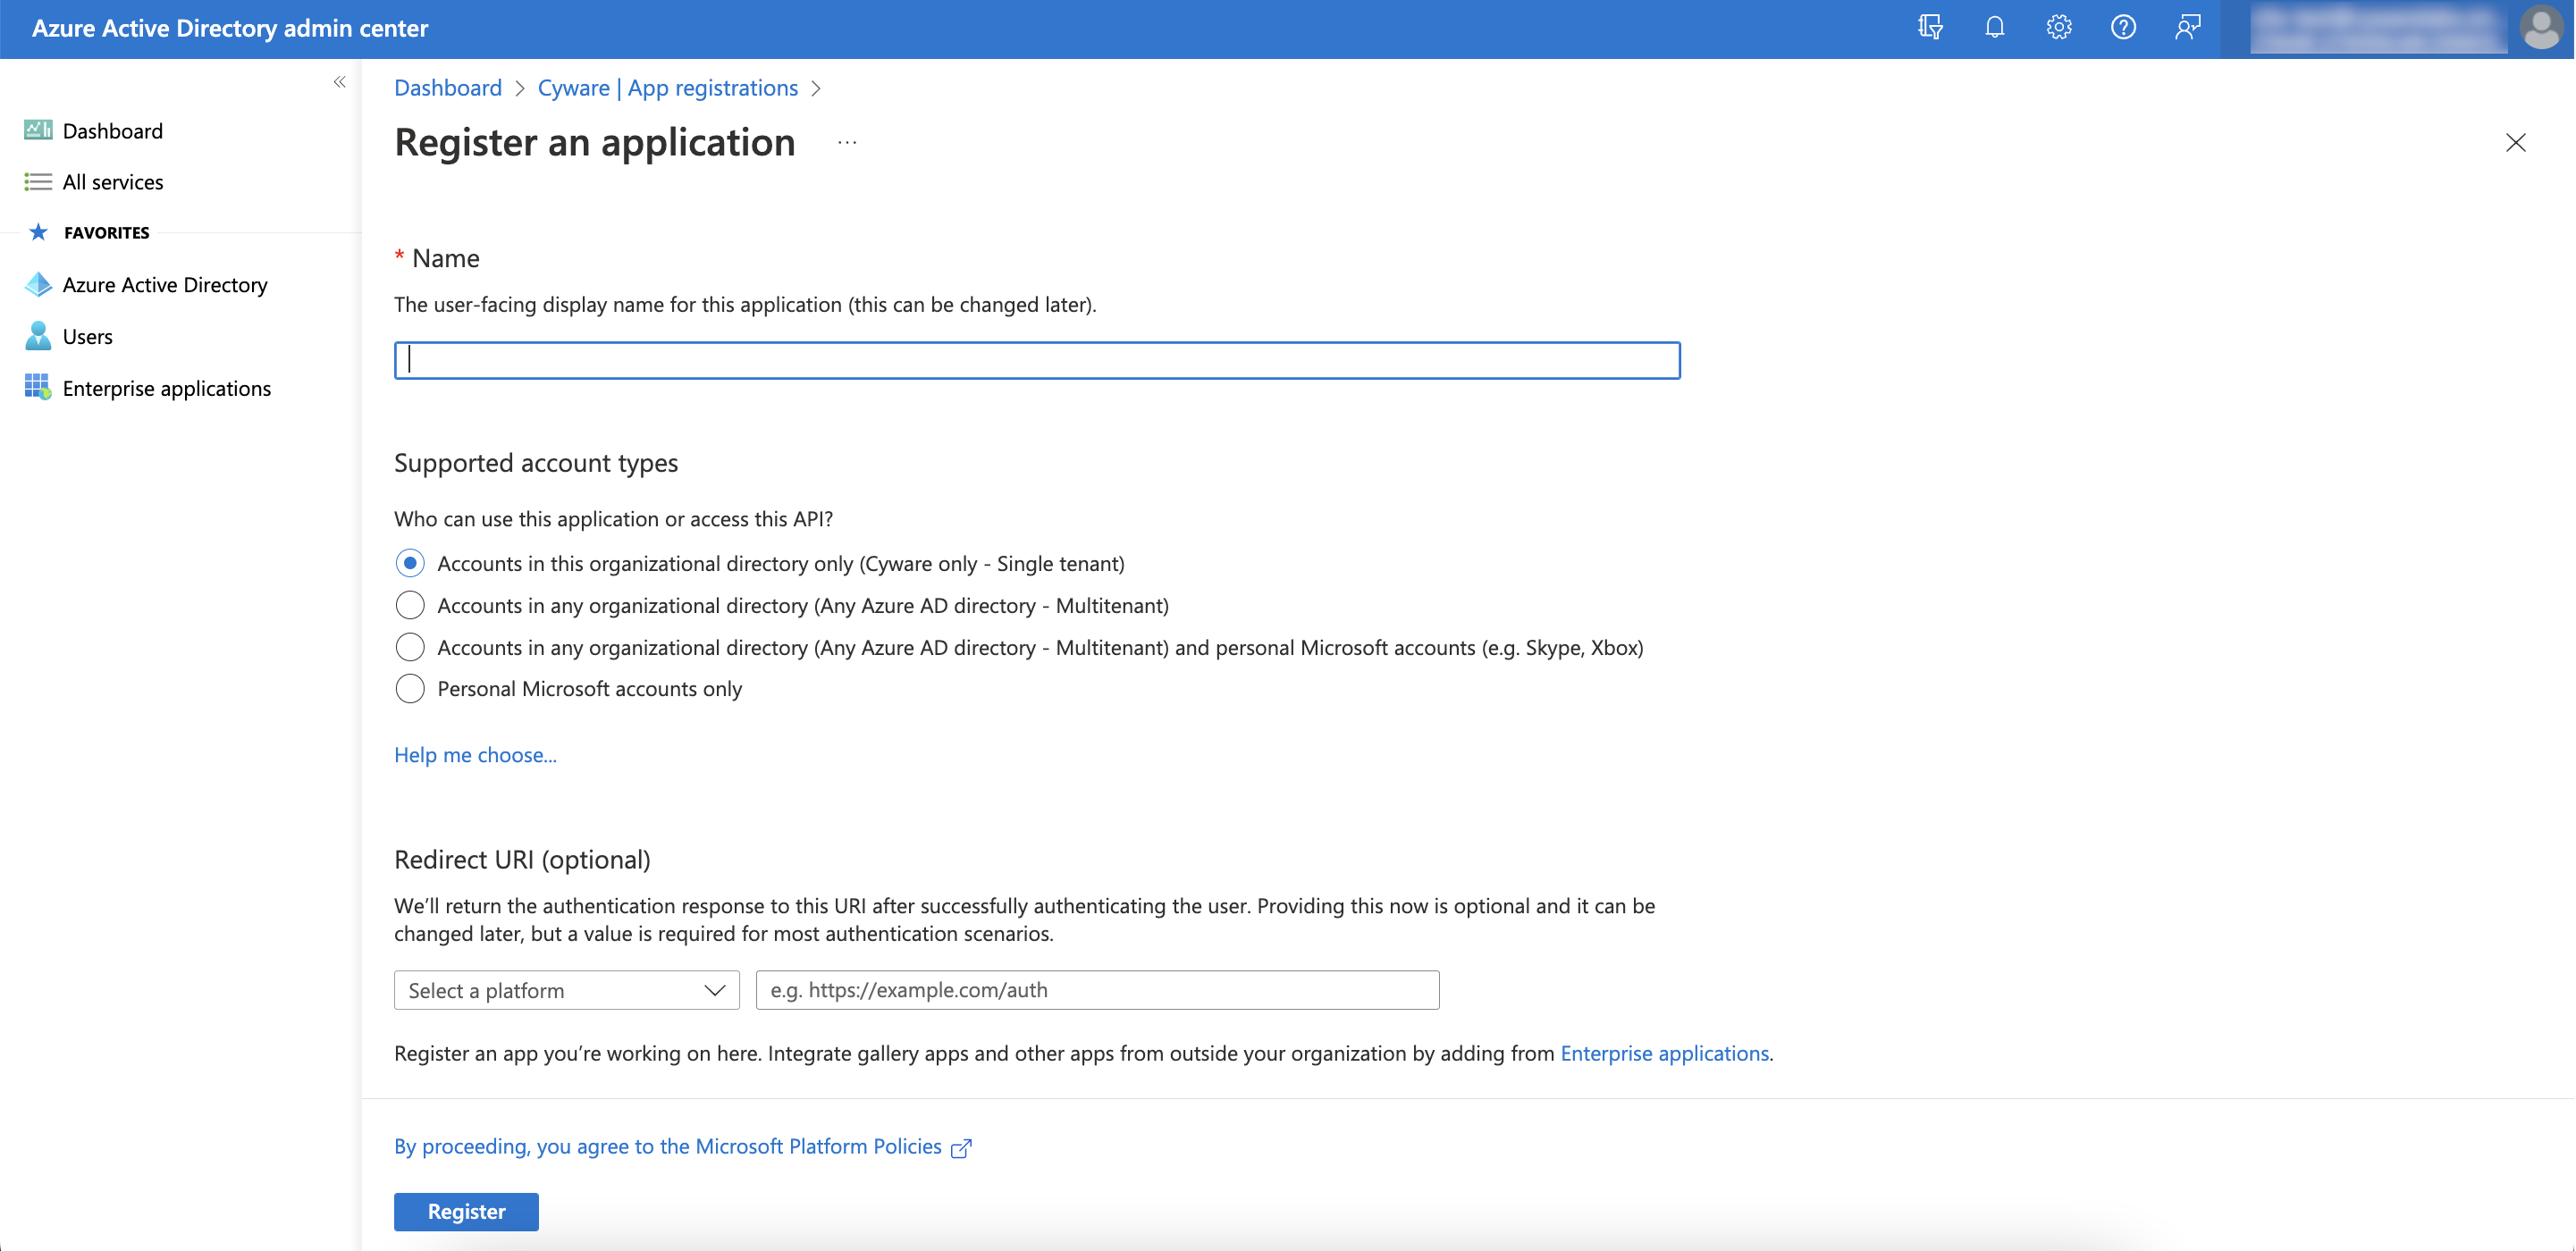This screenshot has height=1251, width=2576.
Task: Click the application Name text field
Action: coord(1036,360)
